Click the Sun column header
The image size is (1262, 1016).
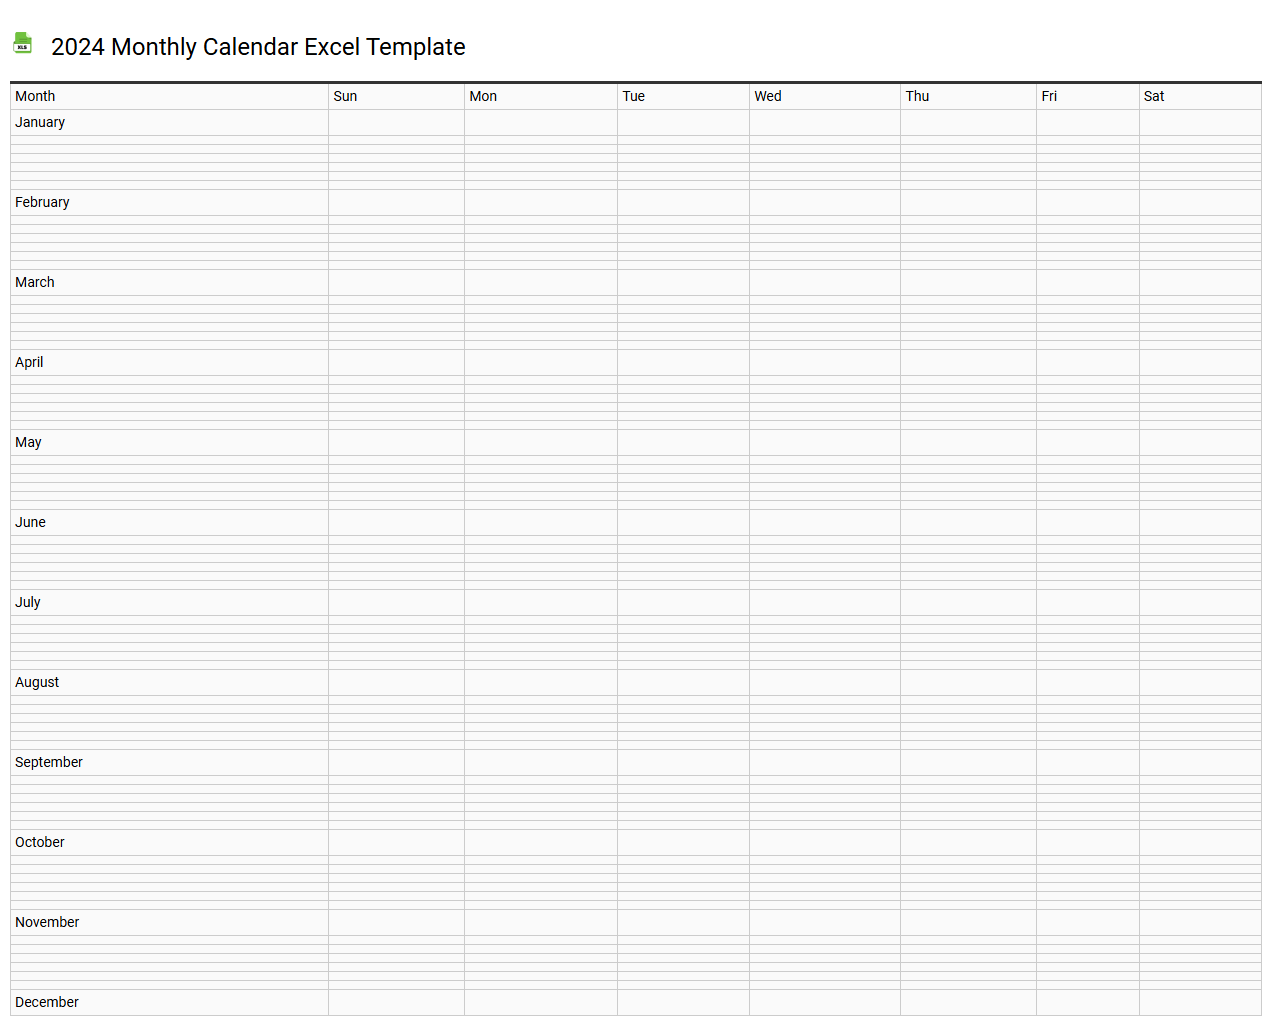point(344,96)
